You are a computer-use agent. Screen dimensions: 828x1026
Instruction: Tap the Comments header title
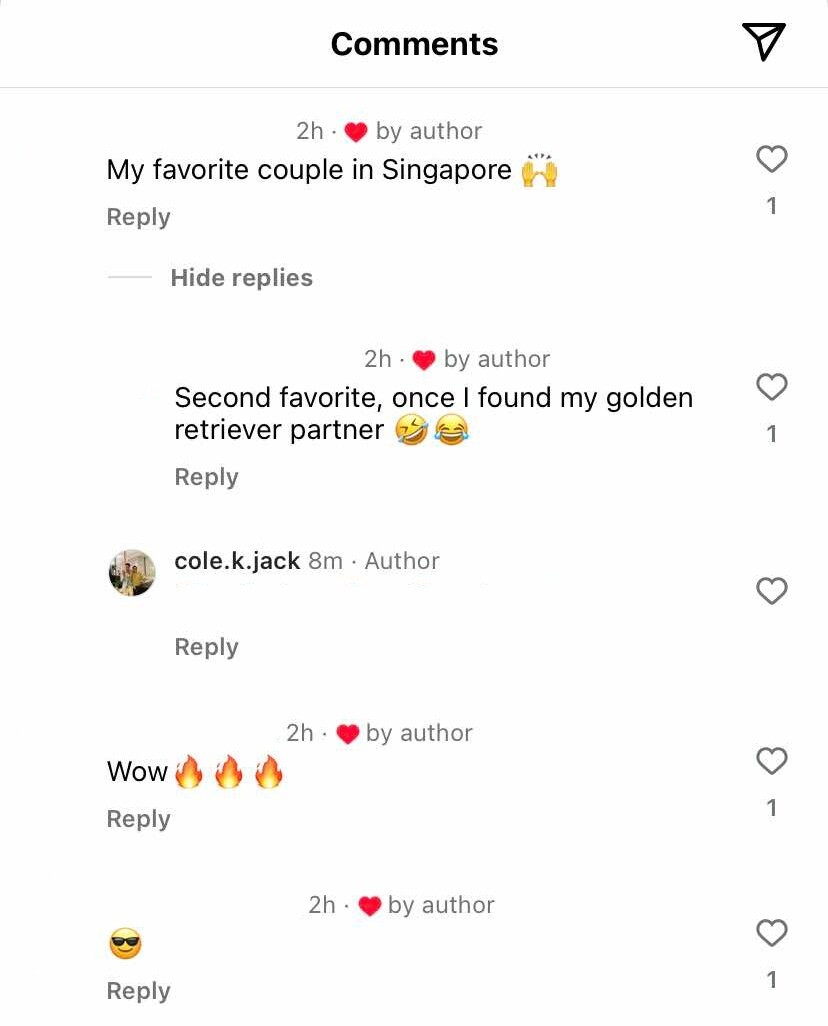point(414,44)
